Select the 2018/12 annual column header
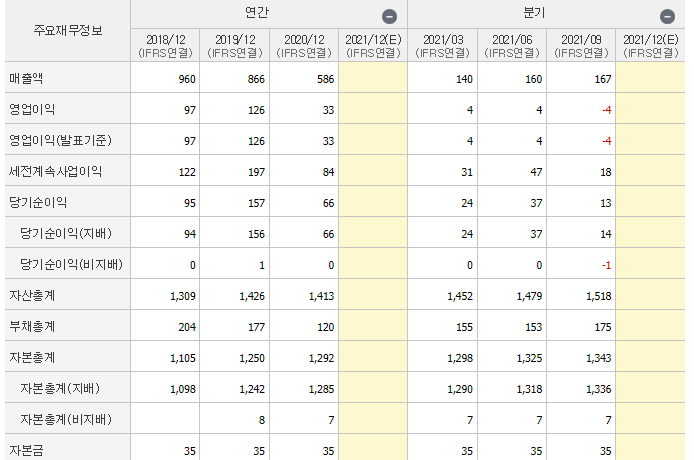The height and width of the screenshot is (460, 694). (166, 46)
